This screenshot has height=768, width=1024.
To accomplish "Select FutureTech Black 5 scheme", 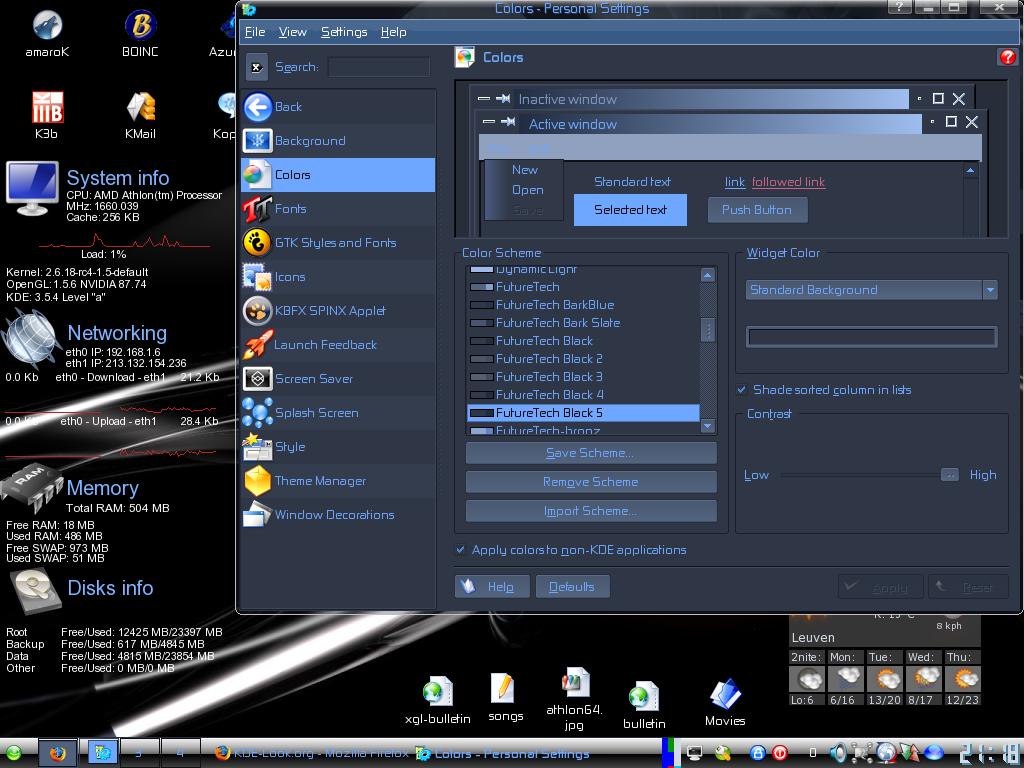I will click(x=584, y=413).
